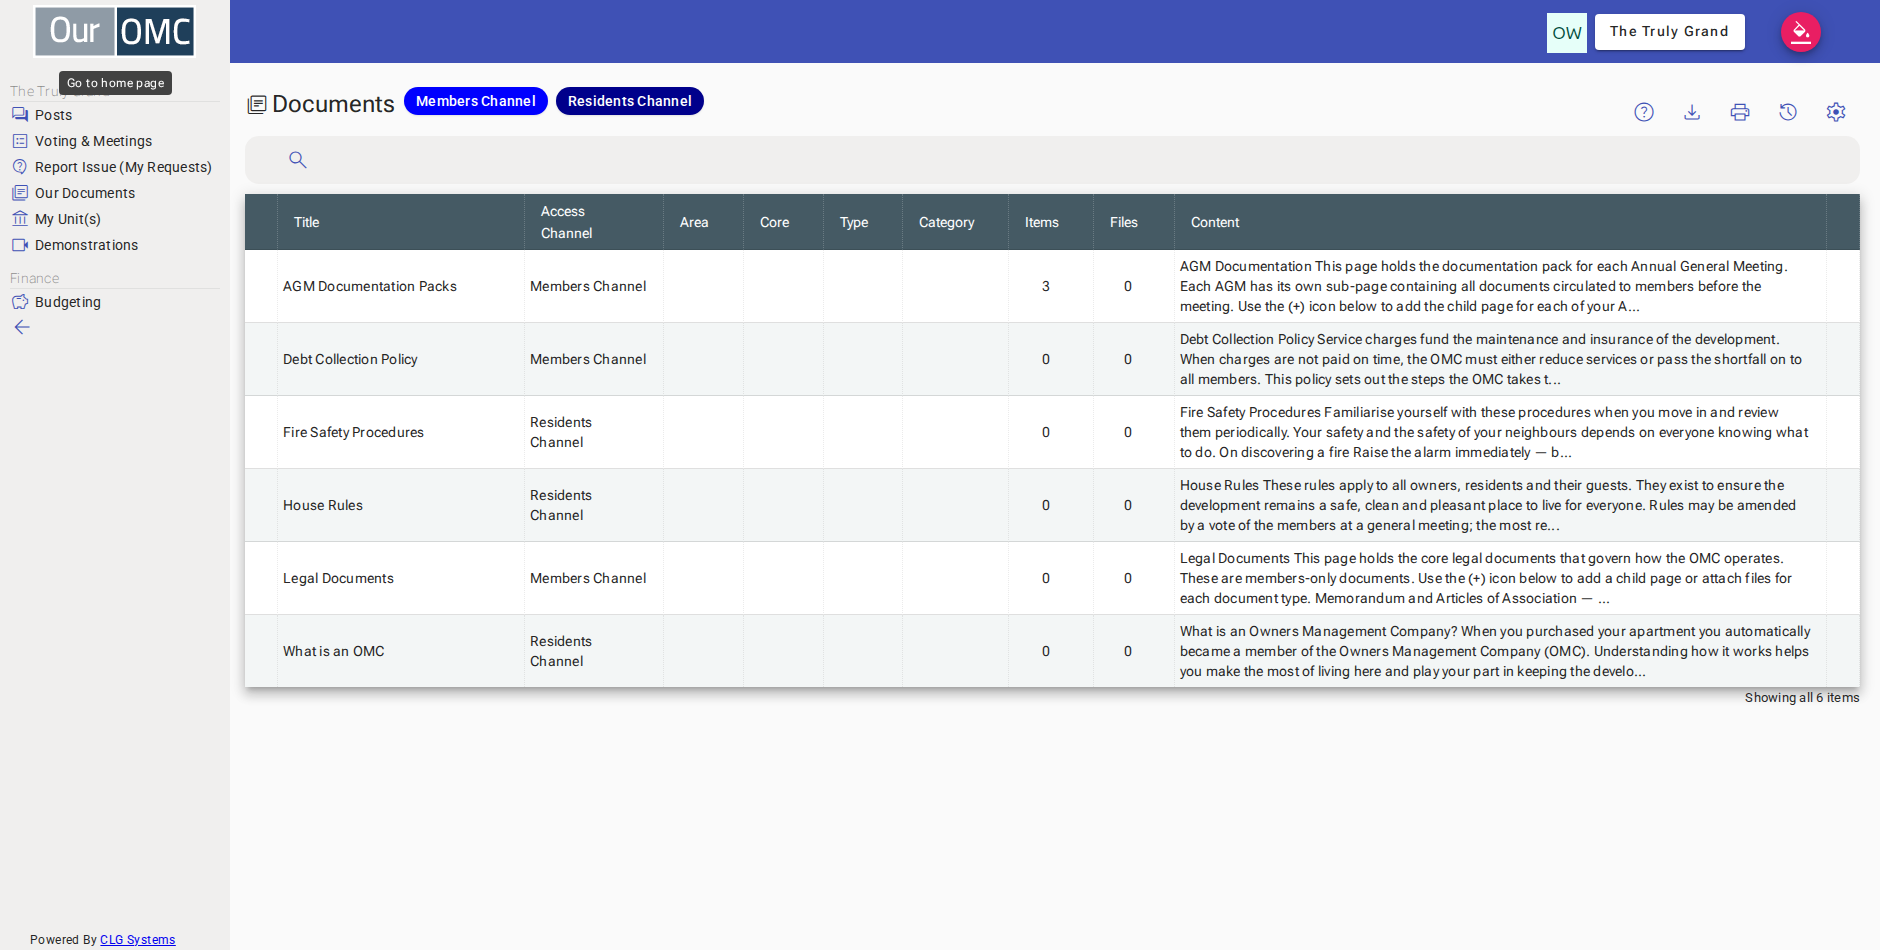Click the Budgeting piggy bank icon
This screenshot has height=950, width=1880.
tap(20, 302)
